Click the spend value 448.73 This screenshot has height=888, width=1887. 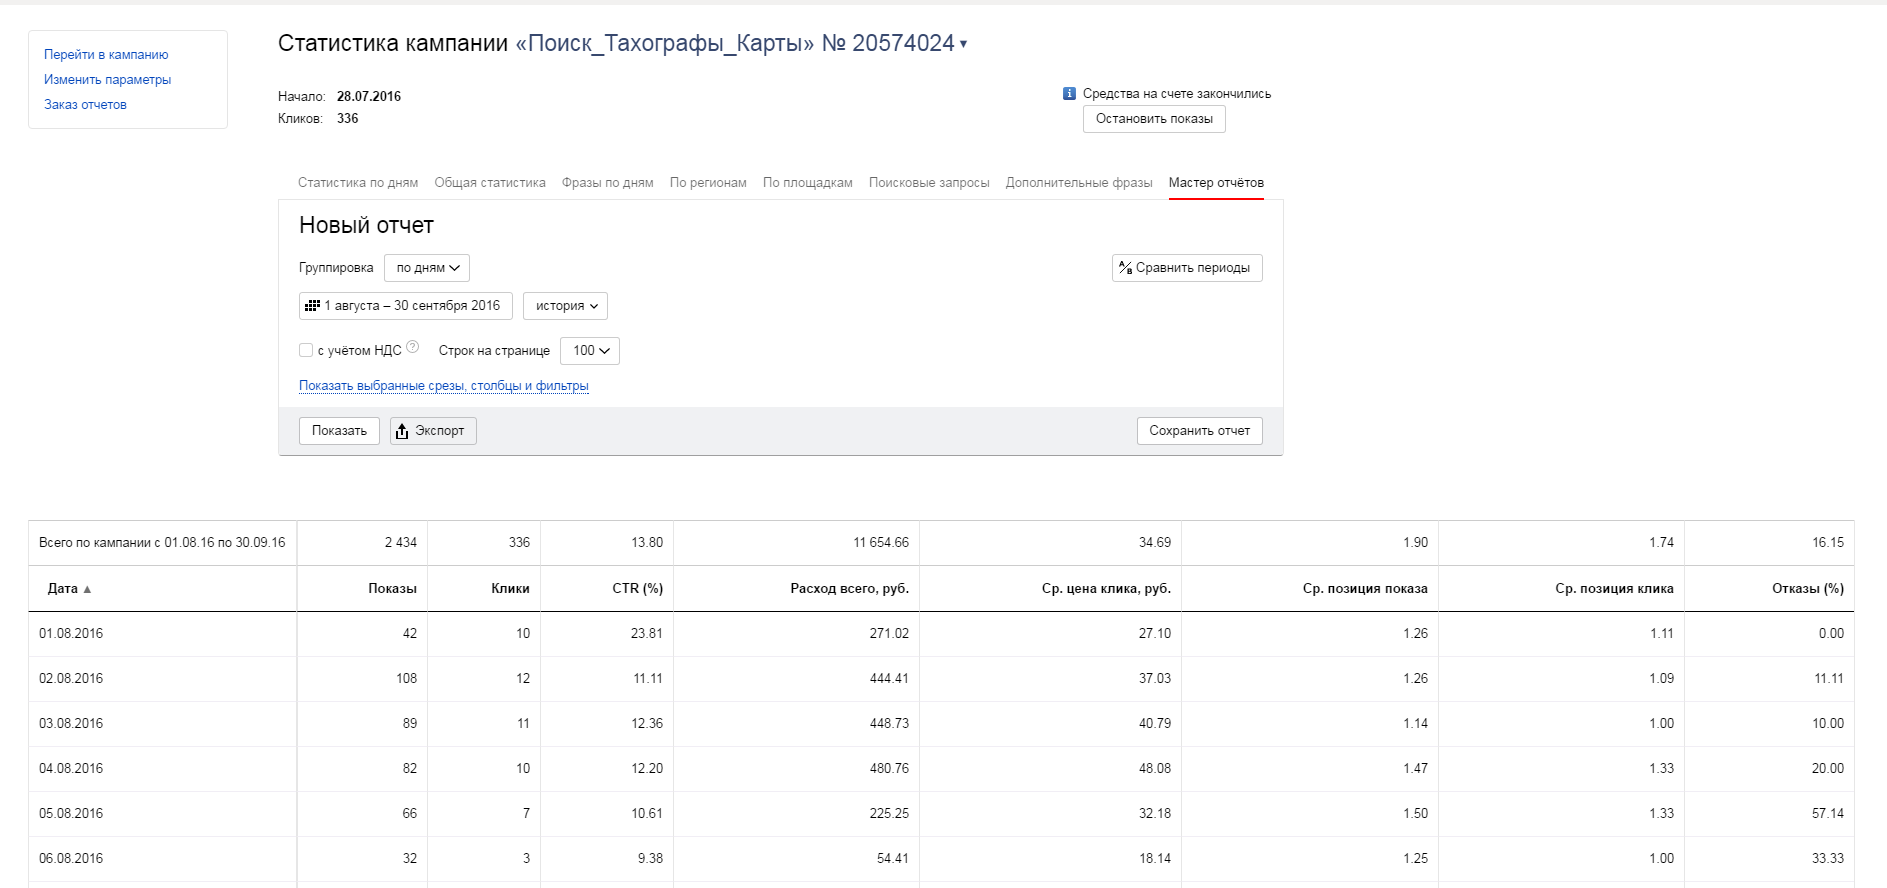889,724
